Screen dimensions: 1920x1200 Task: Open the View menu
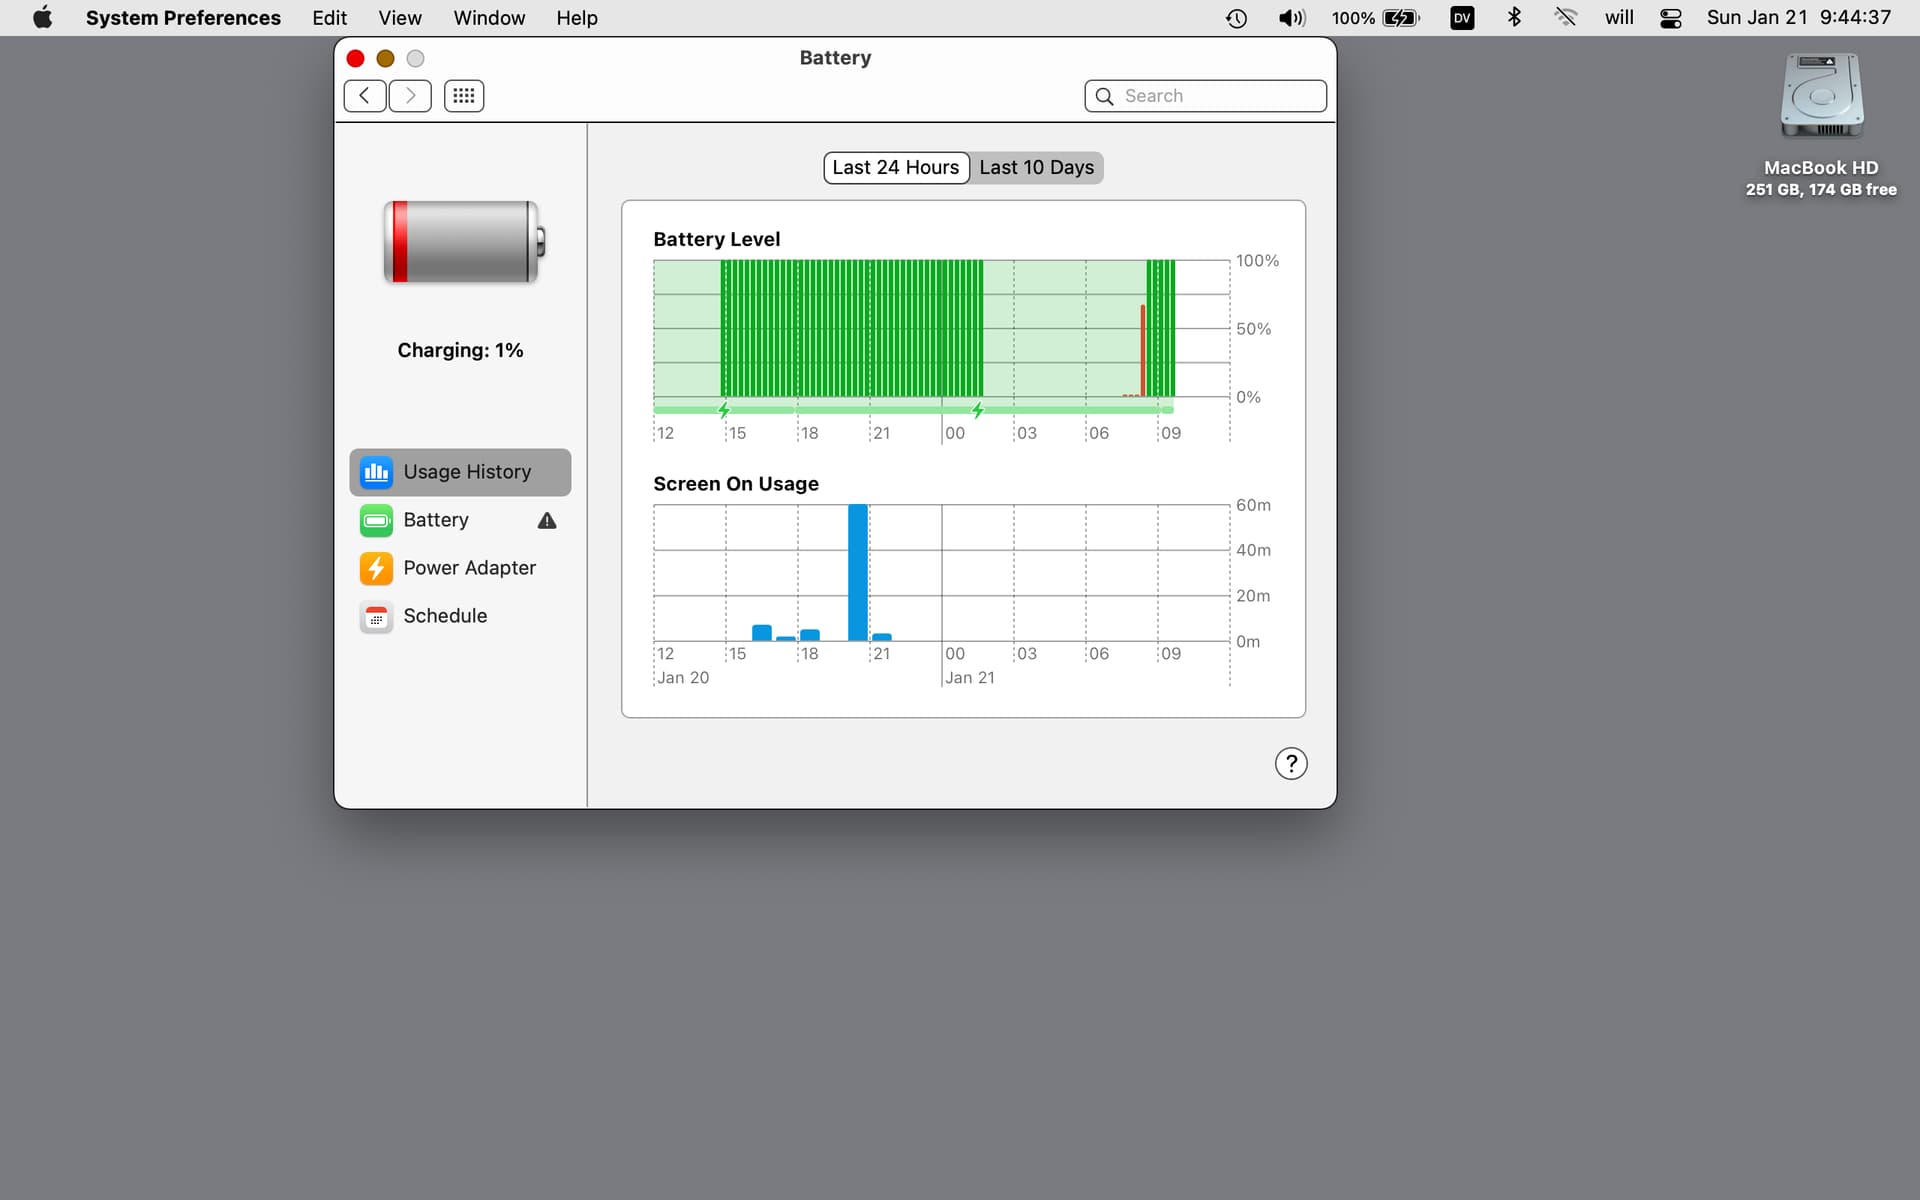pos(399,18)
